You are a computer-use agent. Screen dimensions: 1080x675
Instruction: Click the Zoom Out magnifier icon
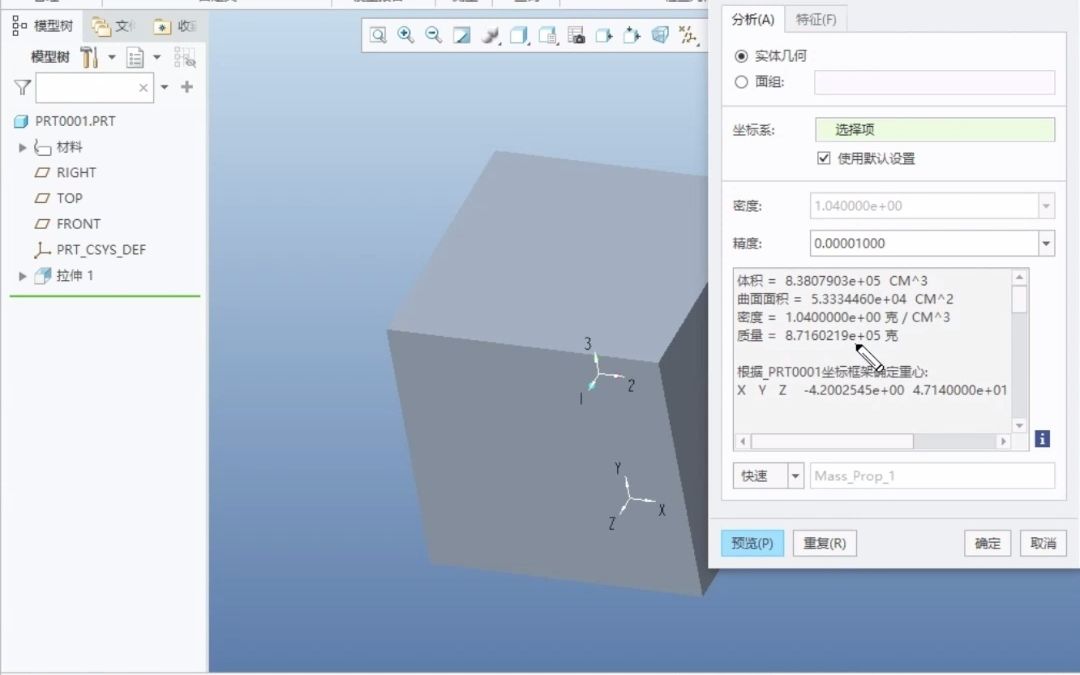pos(434,36)
